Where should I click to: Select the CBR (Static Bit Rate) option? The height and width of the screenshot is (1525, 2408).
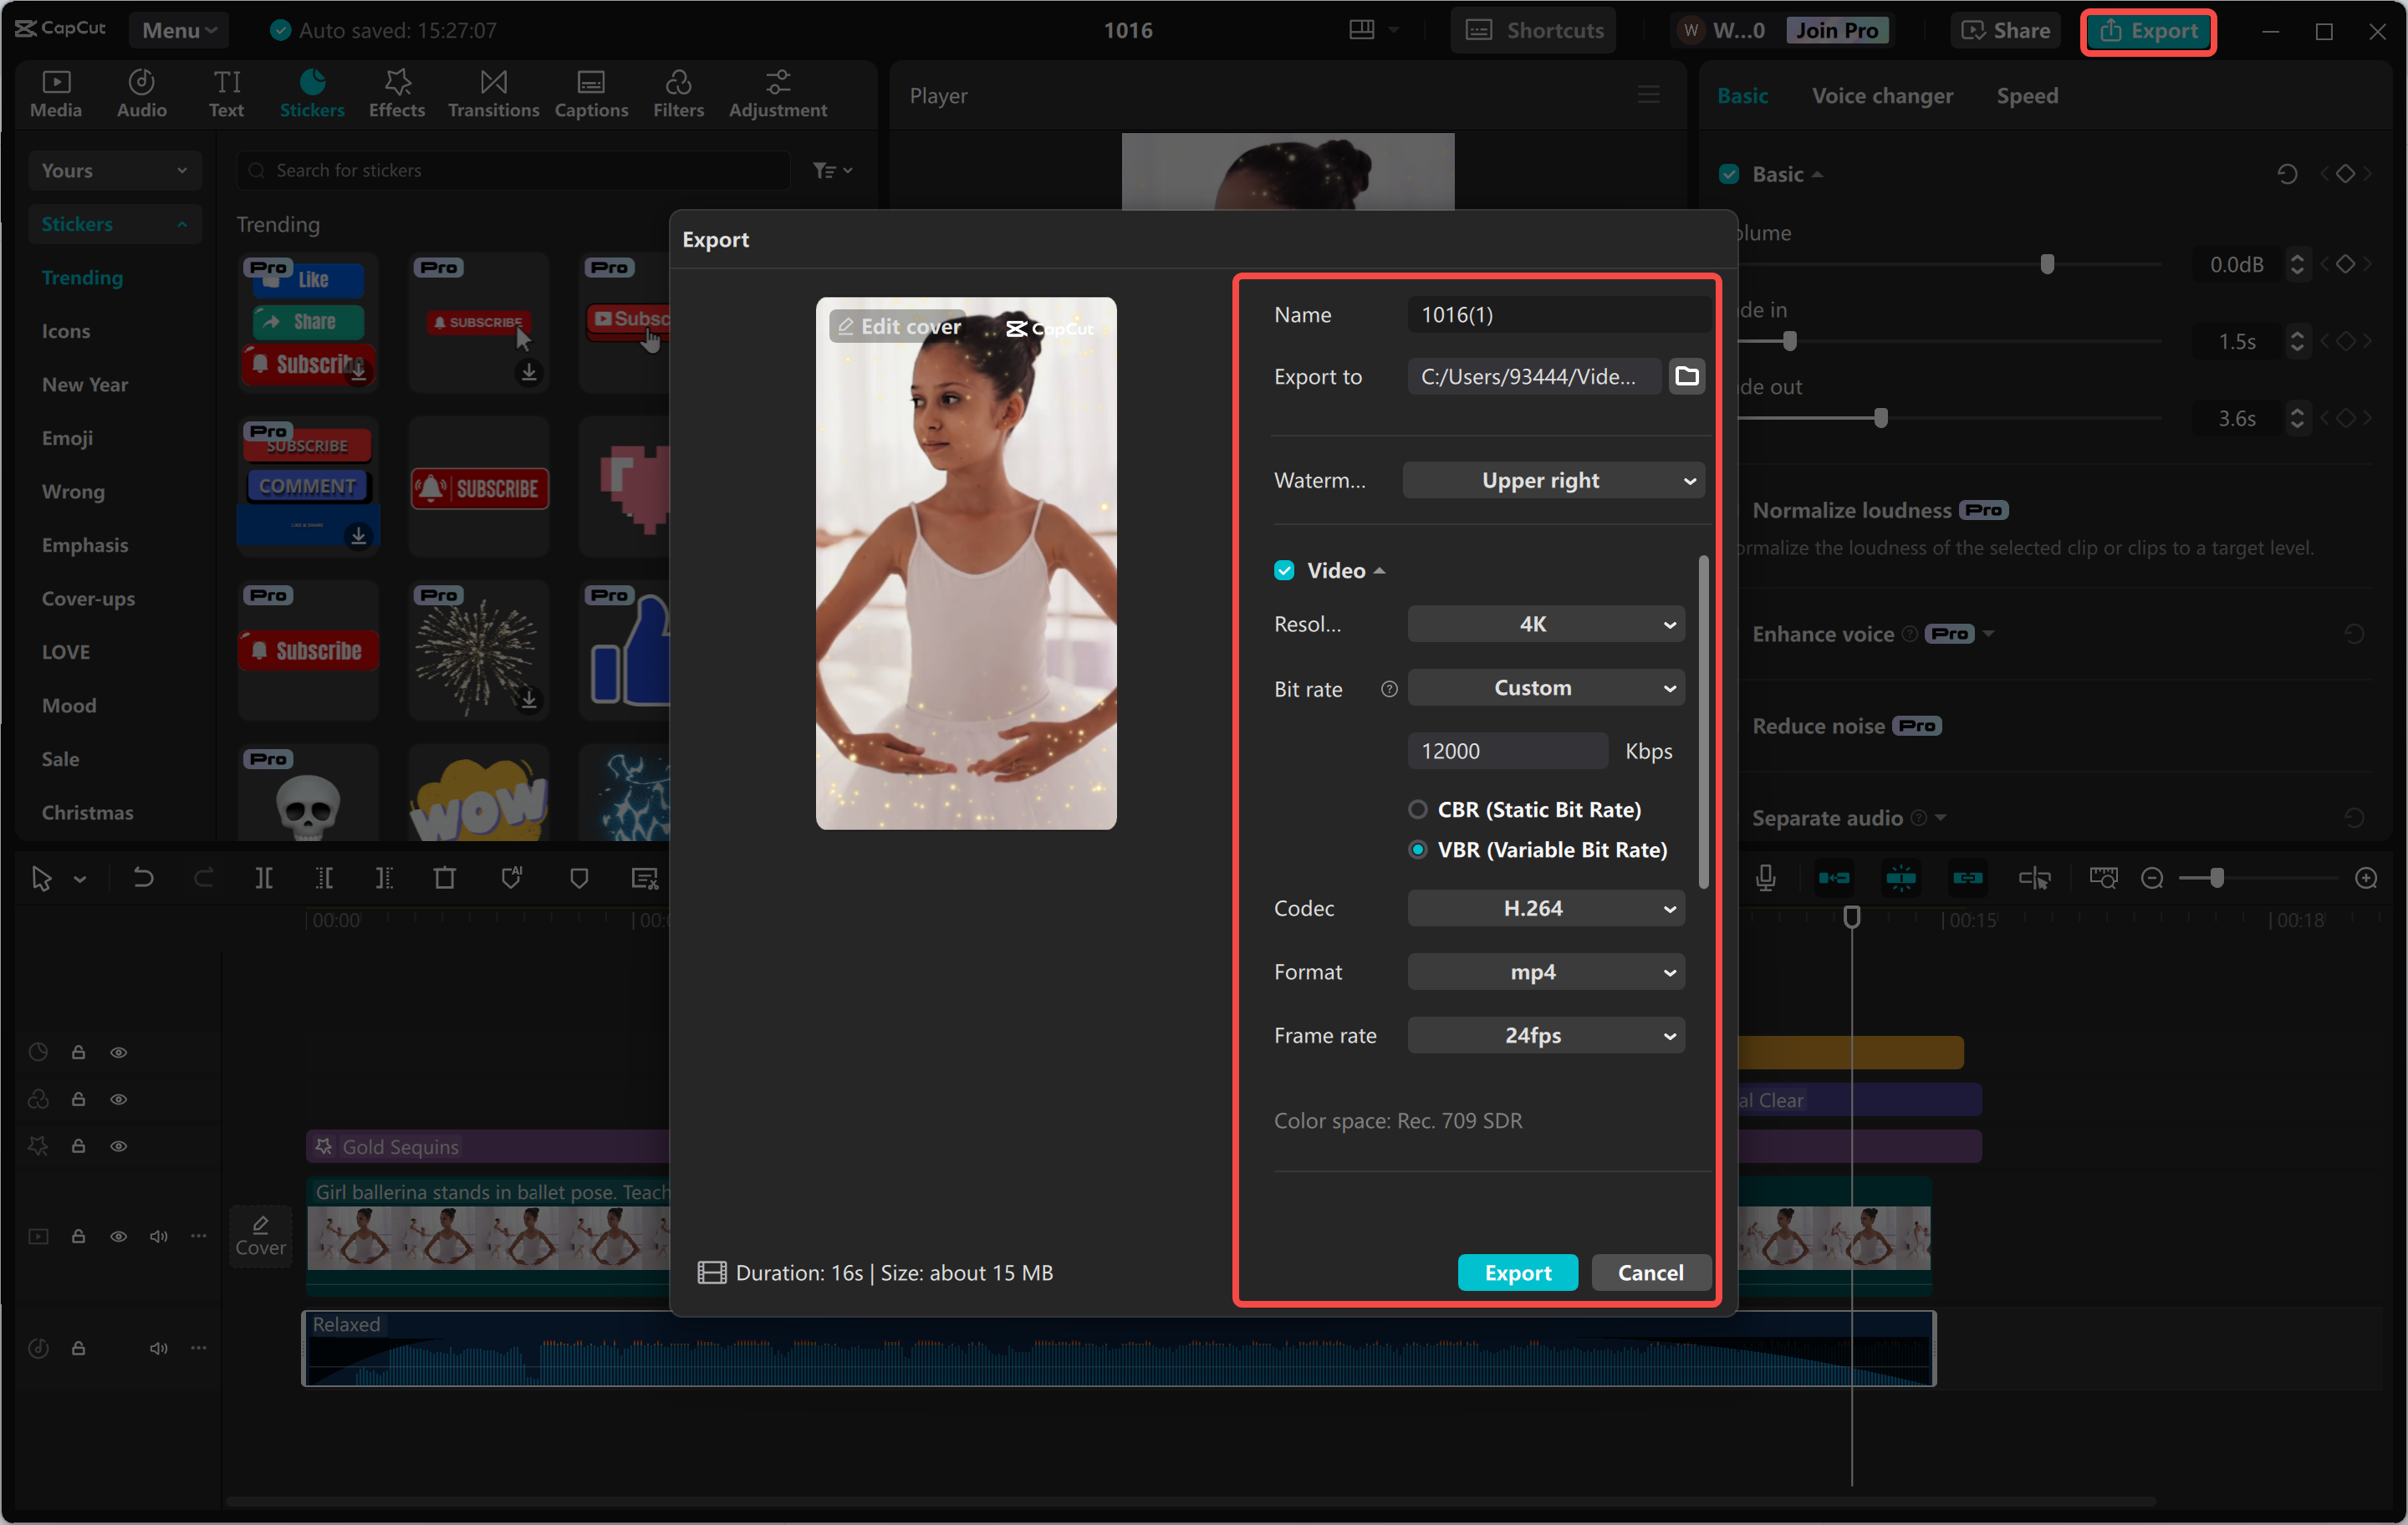tap(1418, 810)
